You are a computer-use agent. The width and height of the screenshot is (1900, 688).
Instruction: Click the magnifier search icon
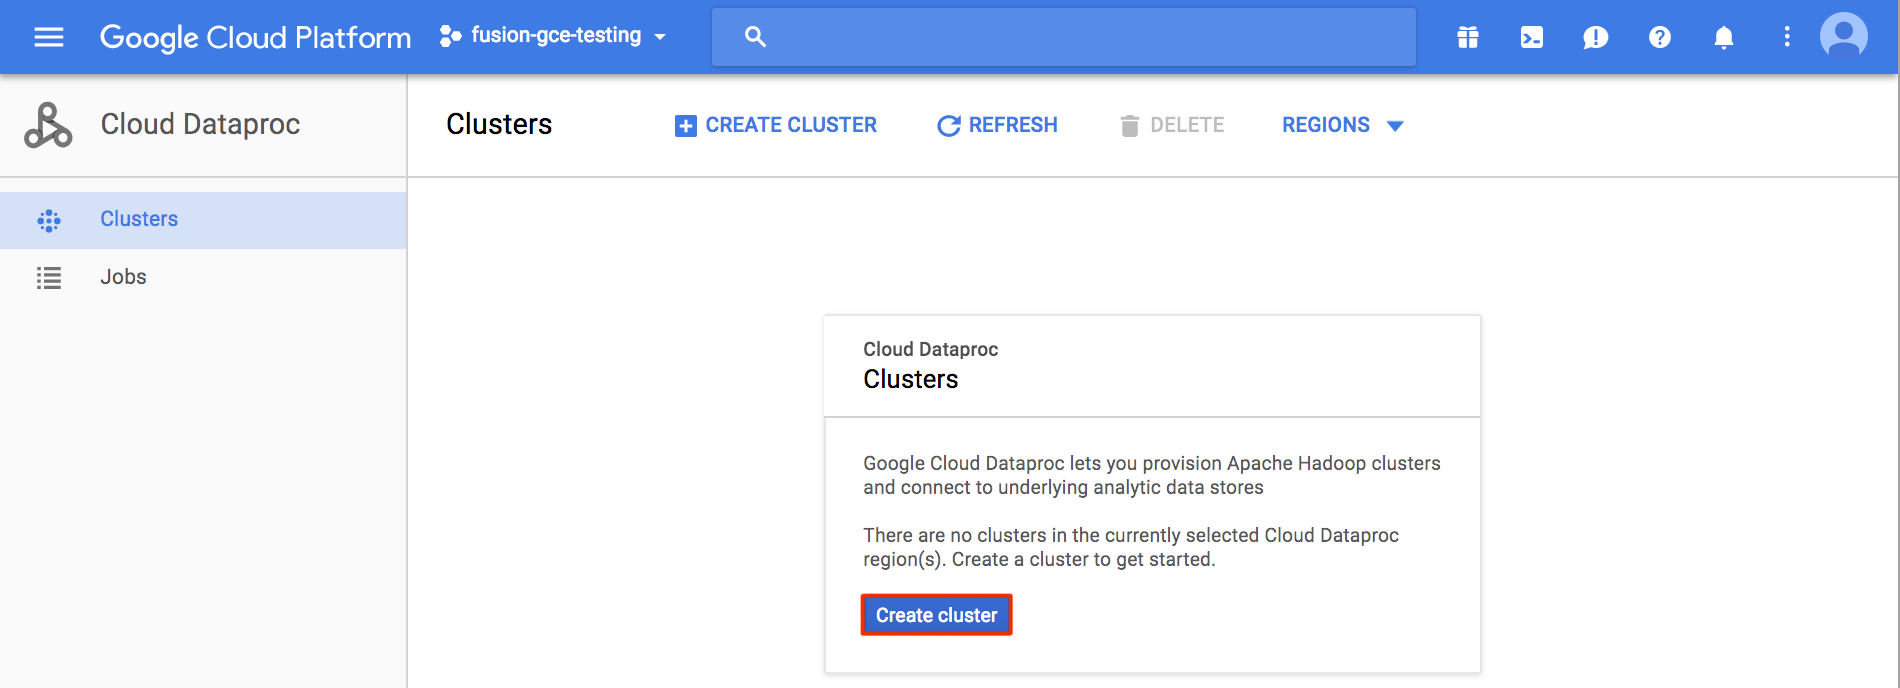pyautogui.click(x=755, y=37)
